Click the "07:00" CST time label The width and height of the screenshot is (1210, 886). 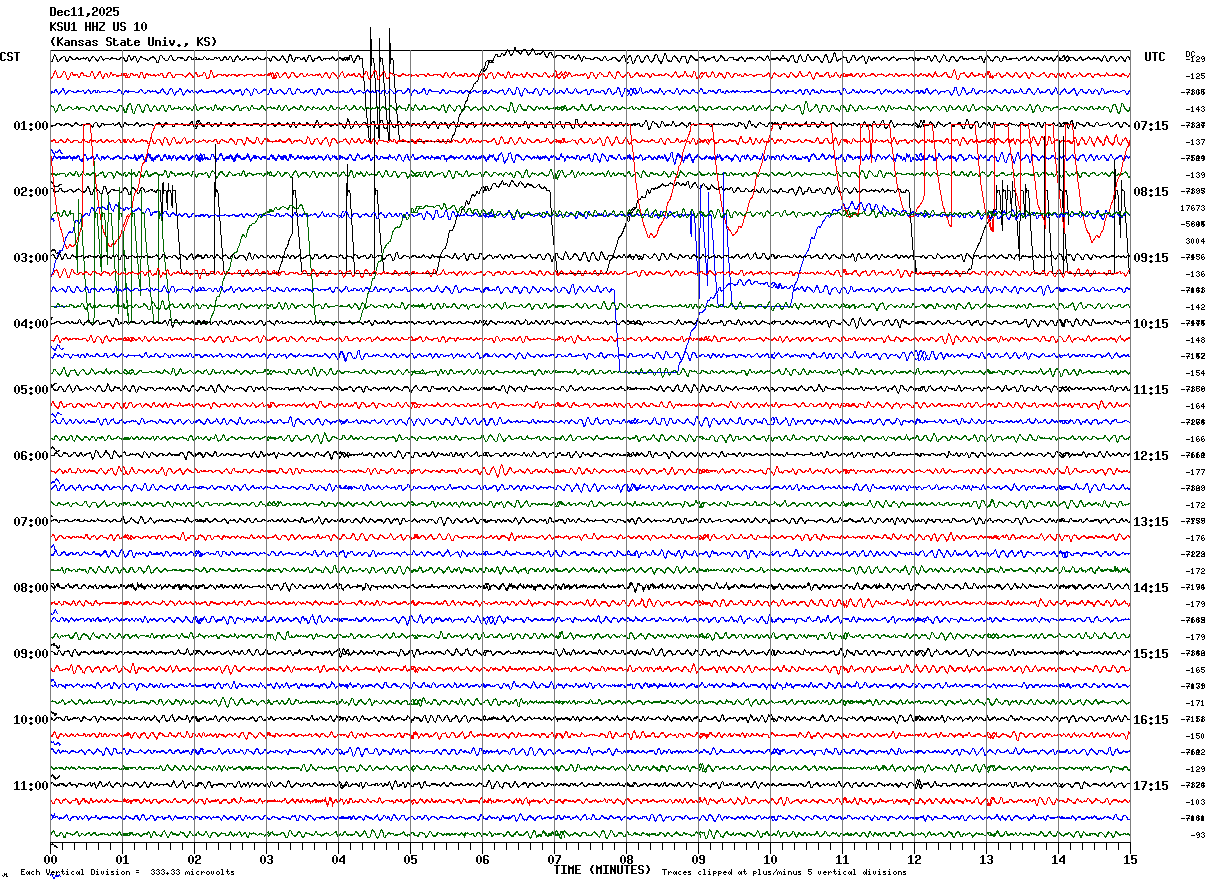pyautogui.click(x=31, y=522)
